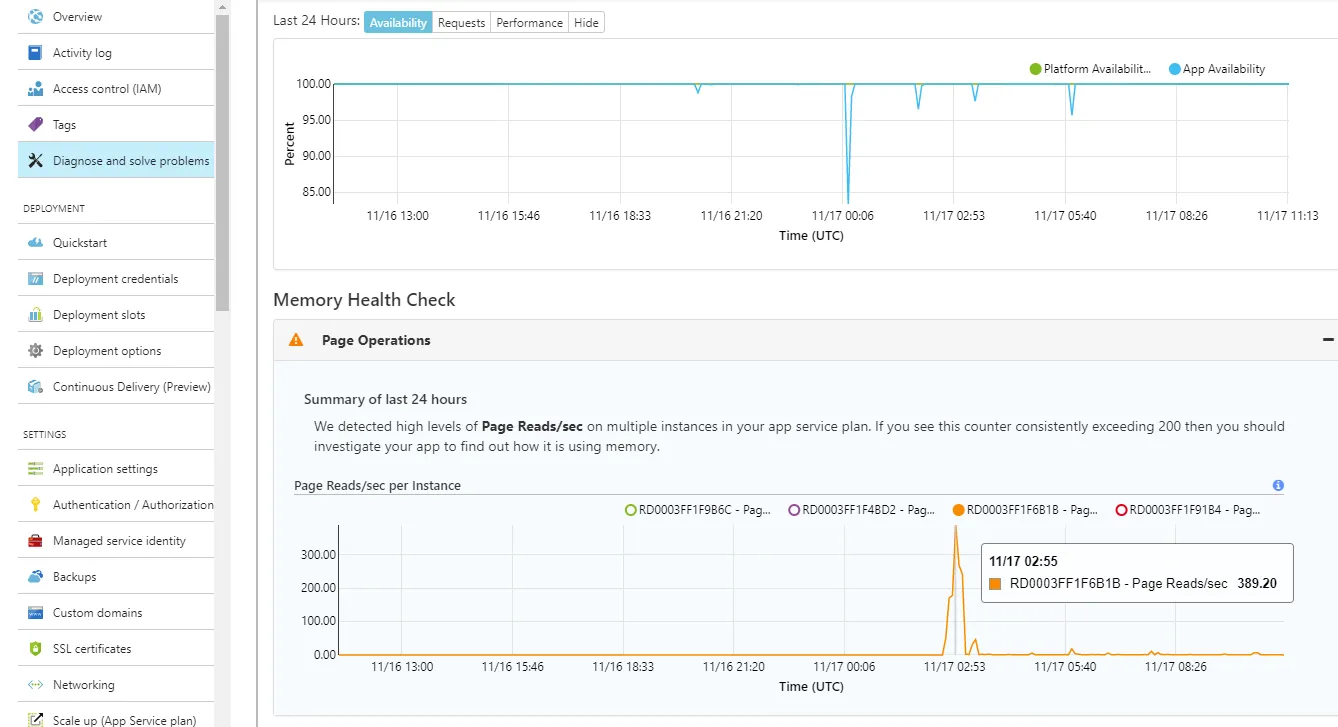
Task: Click the Page Reads/sec per Instance chart title
Action: (377, 486)
